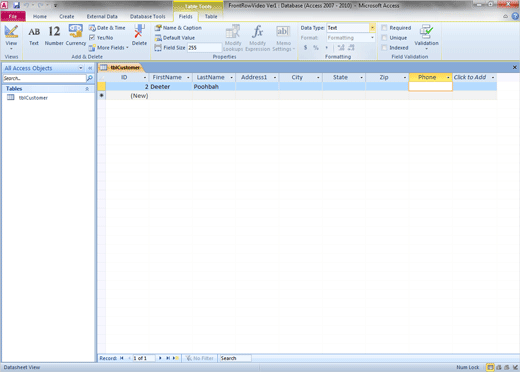This screenshot has height=372, width=520.
Task: Apply currency dollar sign format
Action: (305, 48)
